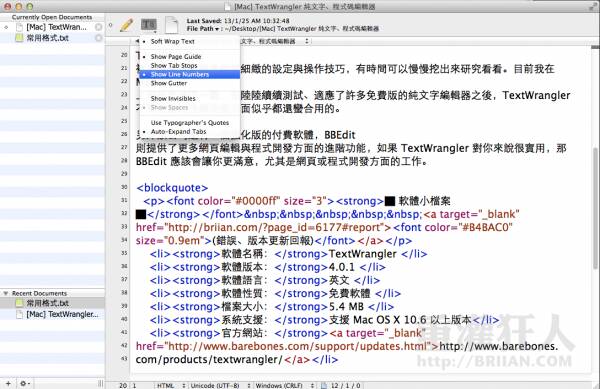This screenshot has height=389, width=600.
Task: Click the title bar document icon
Action: (x=228, y=7)
